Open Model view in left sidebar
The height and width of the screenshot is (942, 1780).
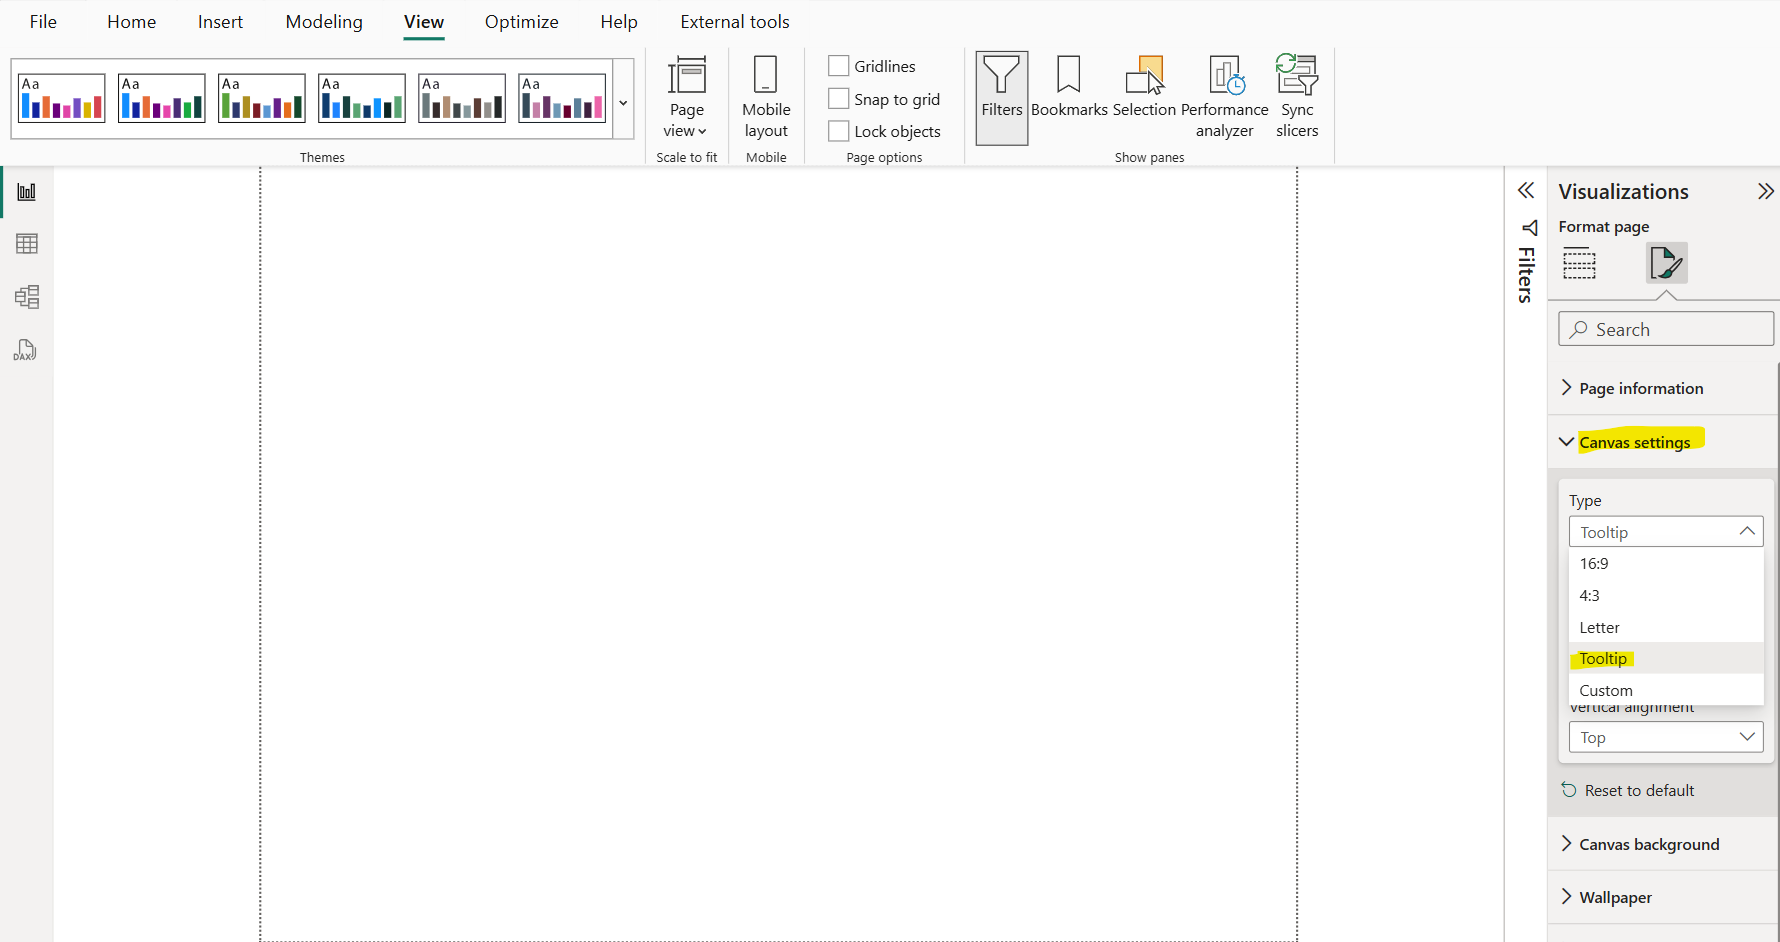[x=27, y=297]
